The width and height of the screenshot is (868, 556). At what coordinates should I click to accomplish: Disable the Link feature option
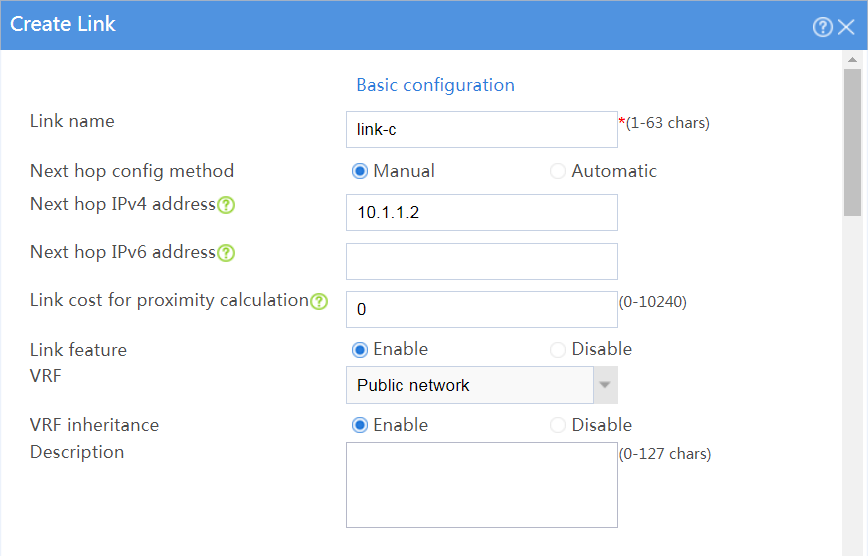[x=557, y=349]
